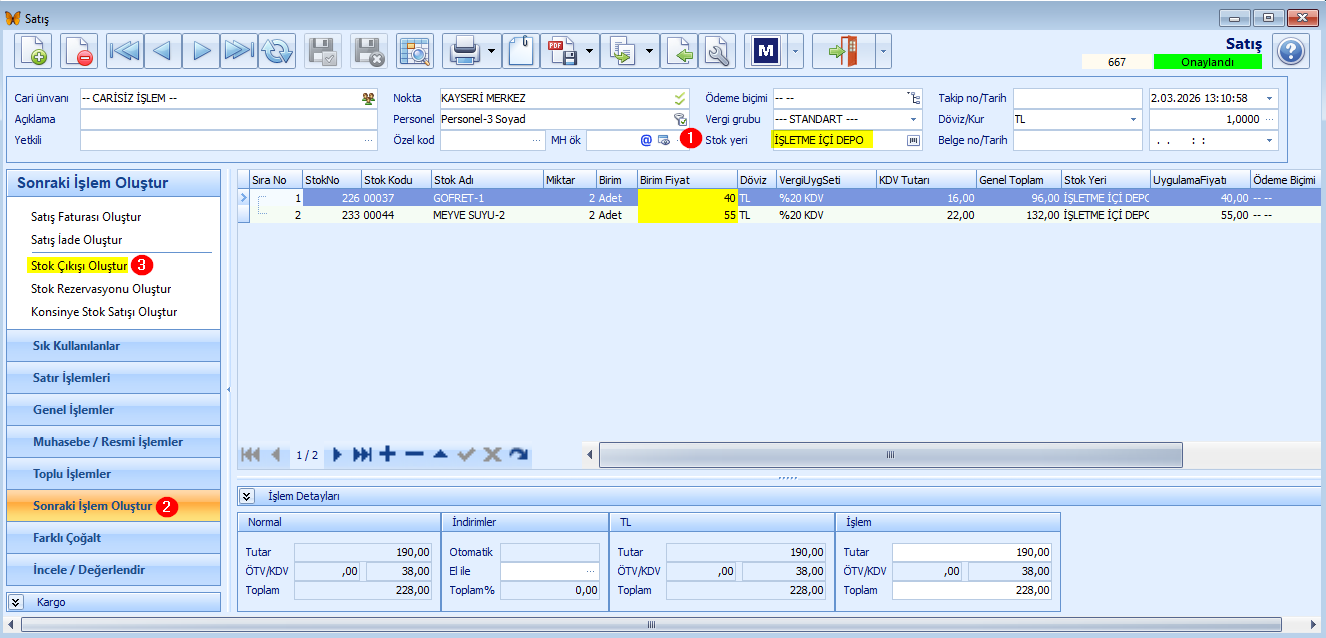Open the Genel İşlemler sidebar group
1326x638 pixels.
tap(113, 410)
